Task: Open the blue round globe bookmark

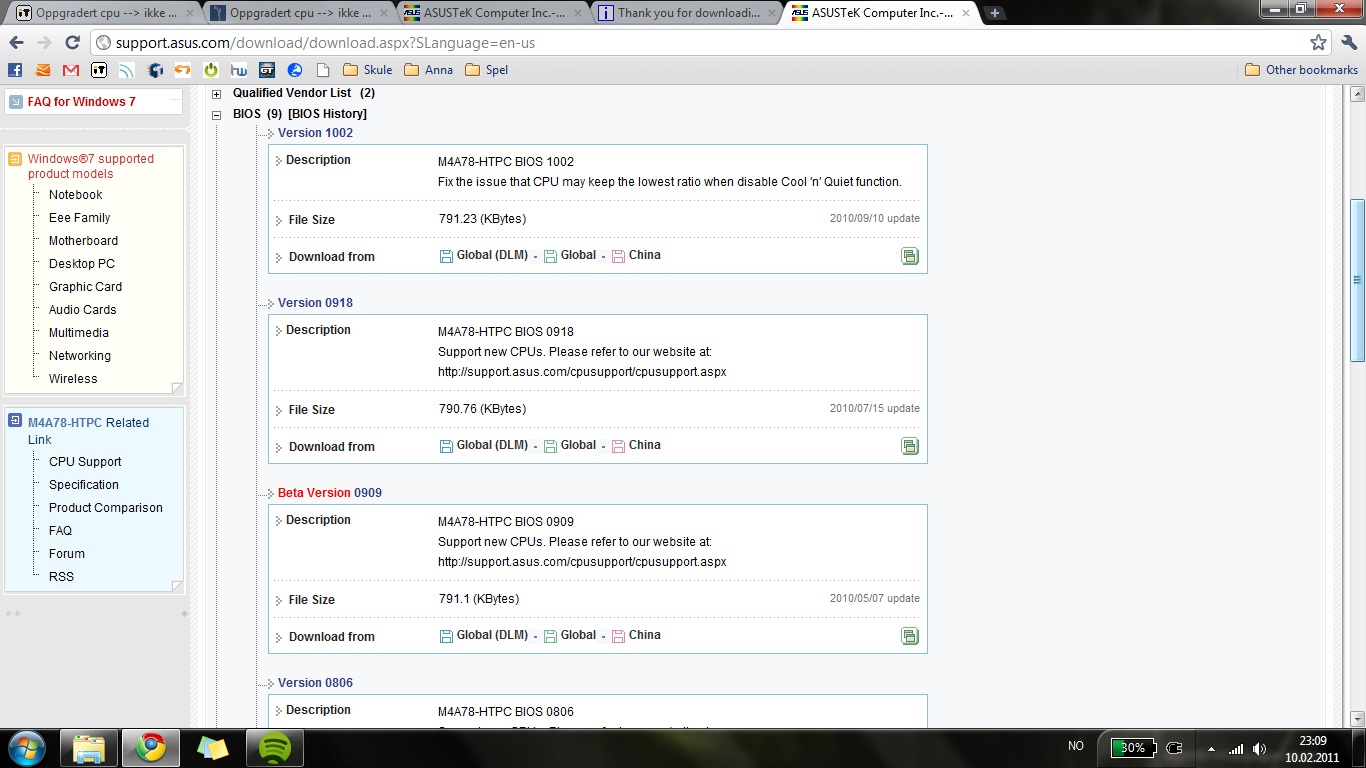Action: point(295,70)
